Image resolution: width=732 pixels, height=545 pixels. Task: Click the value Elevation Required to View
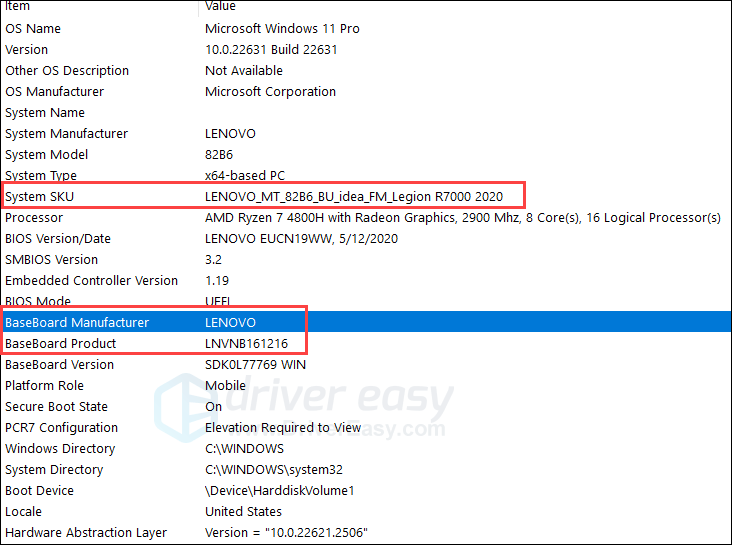283,428
